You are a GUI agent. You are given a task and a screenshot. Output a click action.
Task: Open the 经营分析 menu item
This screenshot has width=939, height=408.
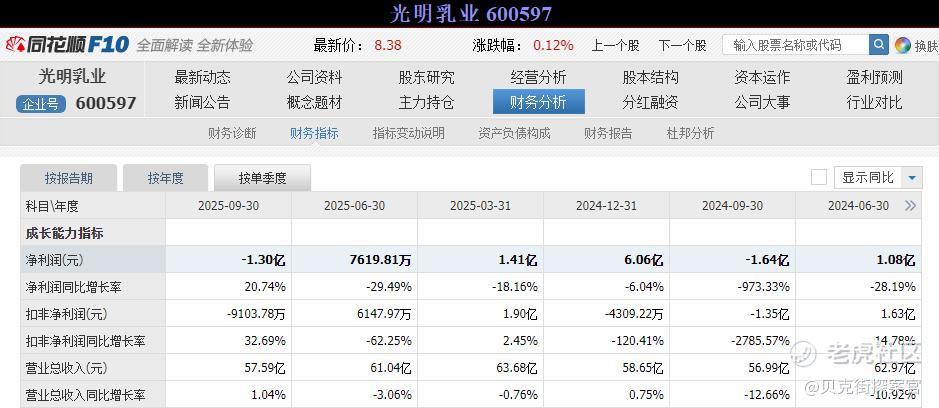pos(538,77)
